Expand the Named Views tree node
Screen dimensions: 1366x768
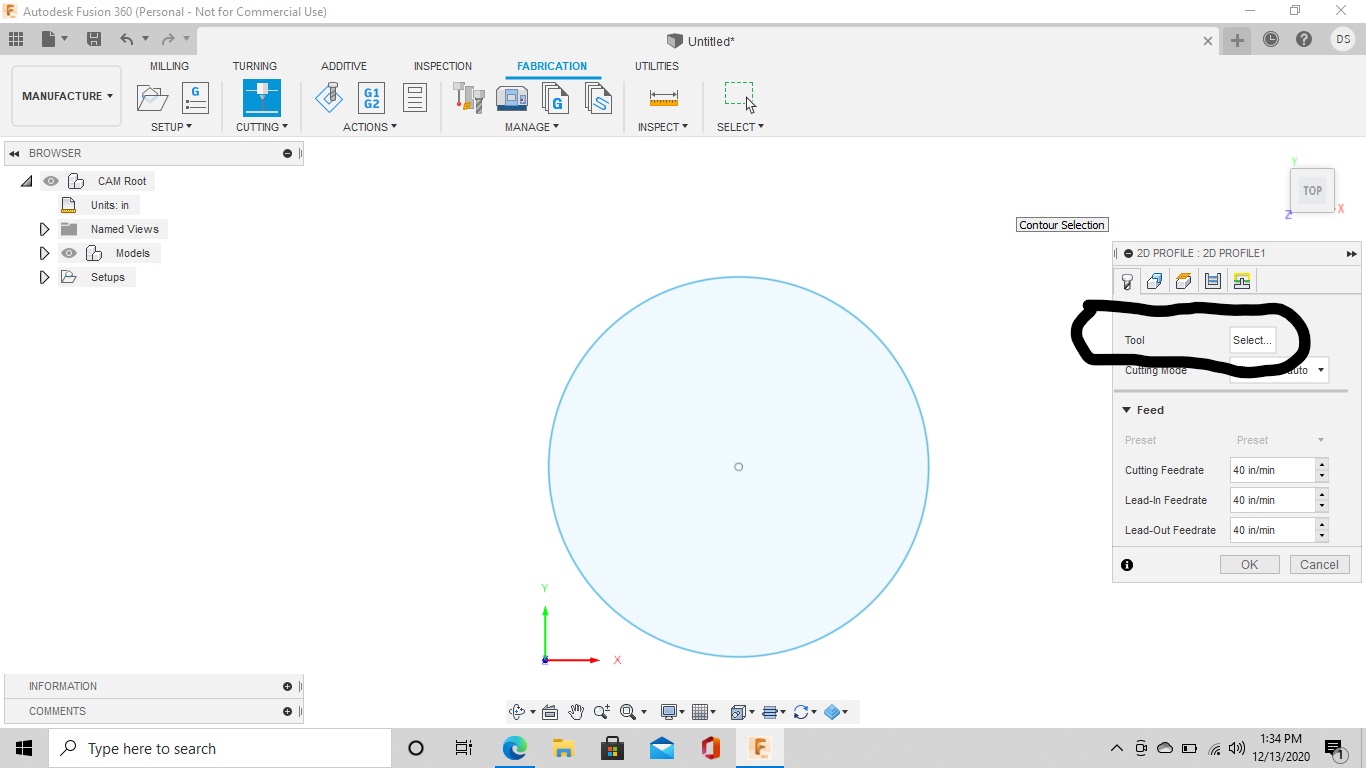click(x=44, y=229)
